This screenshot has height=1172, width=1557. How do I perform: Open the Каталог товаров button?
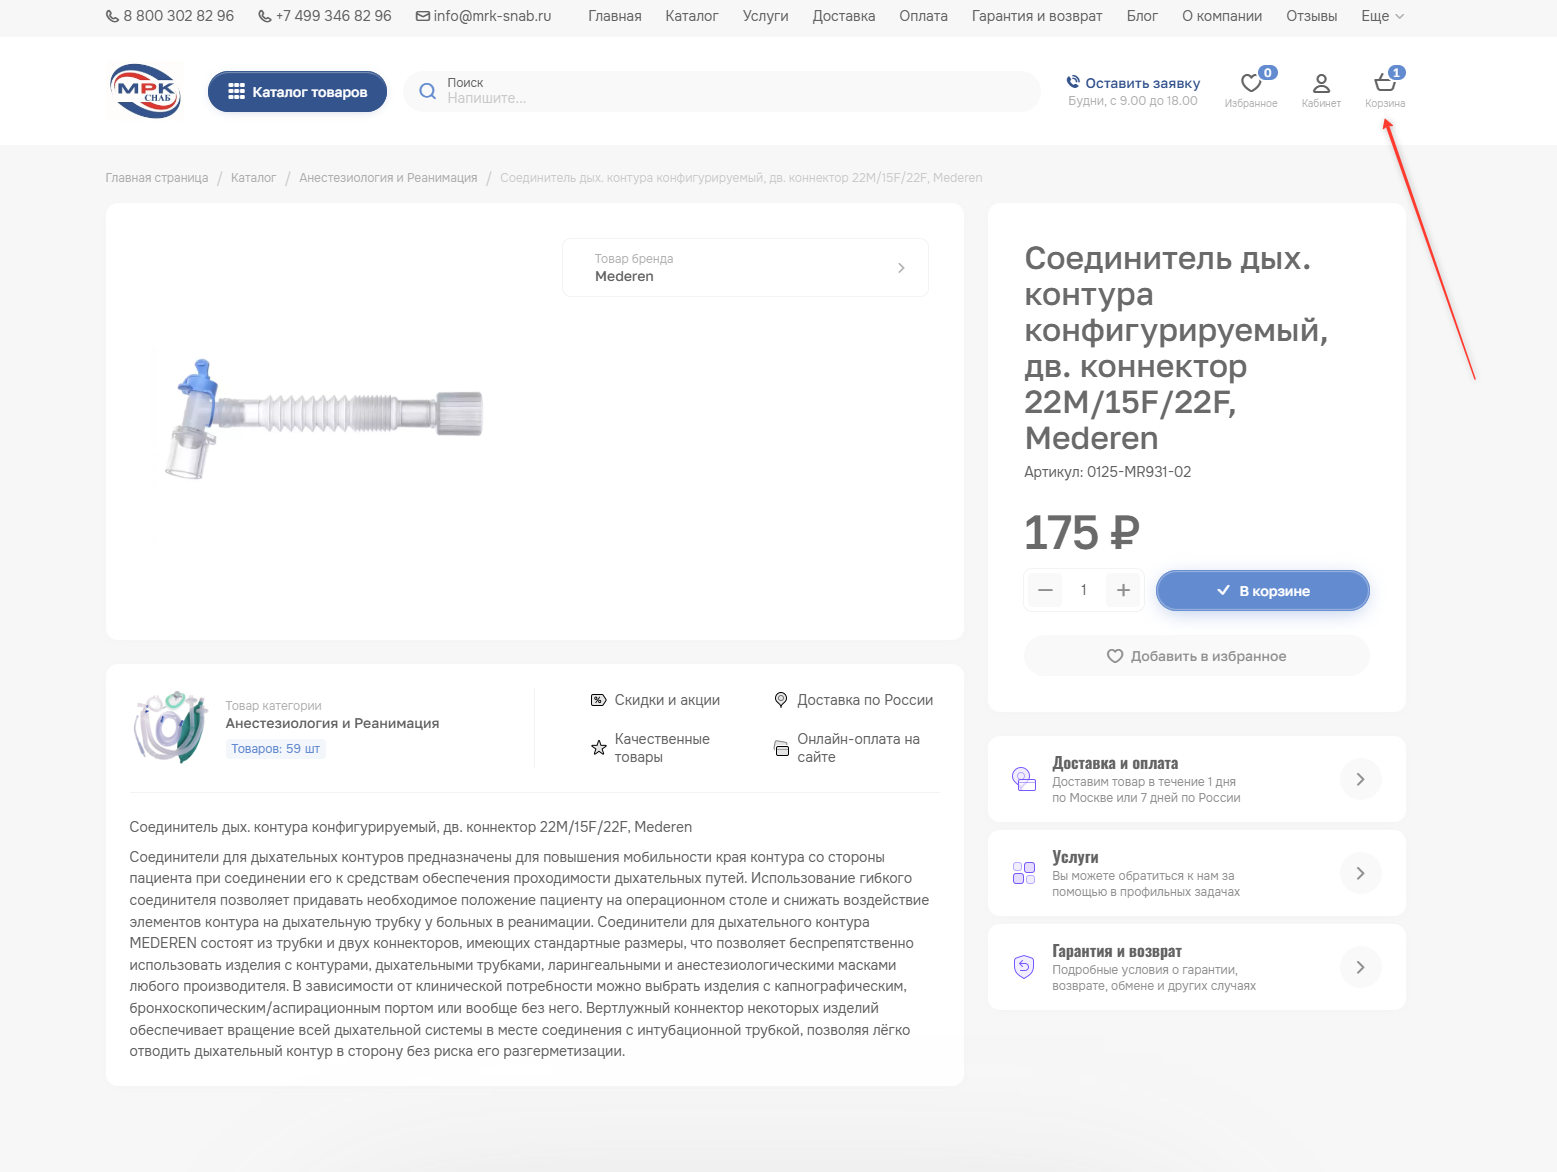297,91
